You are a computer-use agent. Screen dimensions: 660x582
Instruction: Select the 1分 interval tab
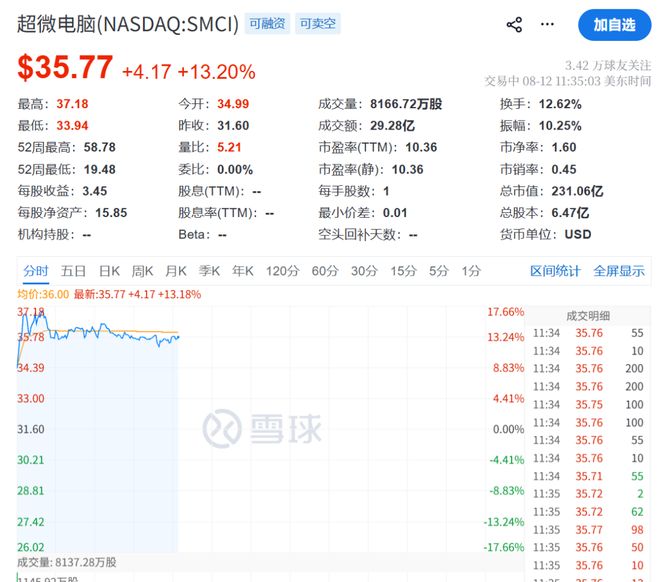click(471, 271)
